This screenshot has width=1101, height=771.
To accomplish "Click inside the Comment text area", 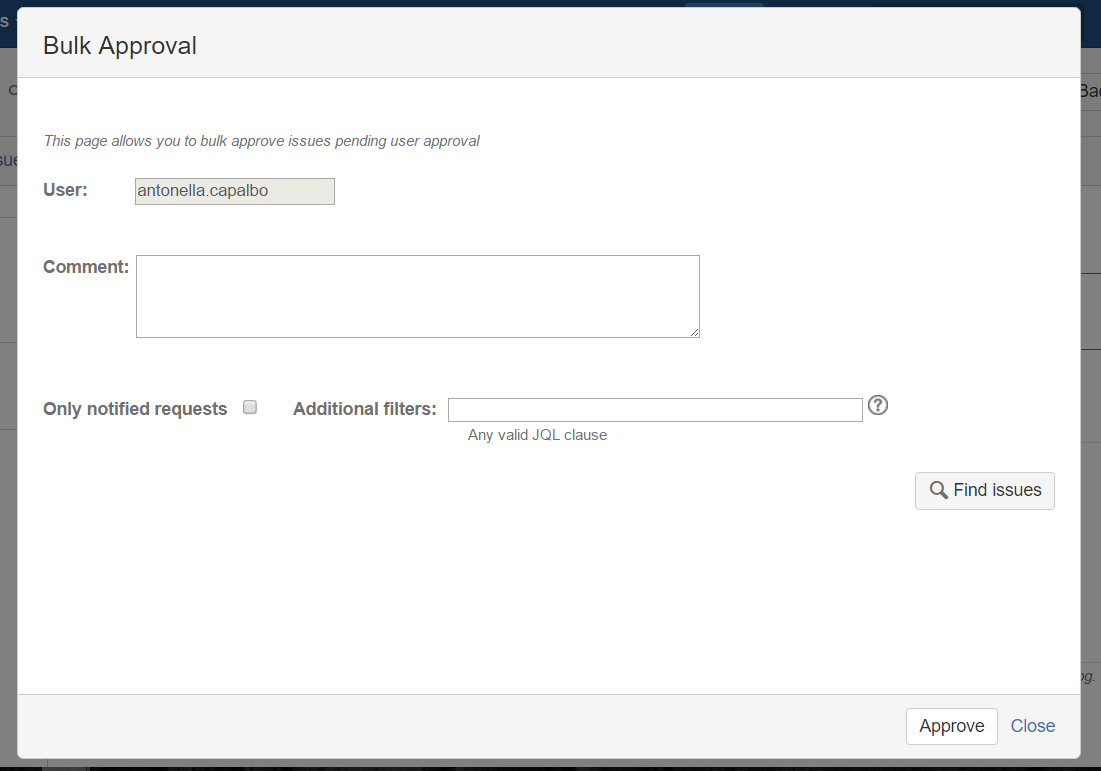I will (x=417, y=296).
